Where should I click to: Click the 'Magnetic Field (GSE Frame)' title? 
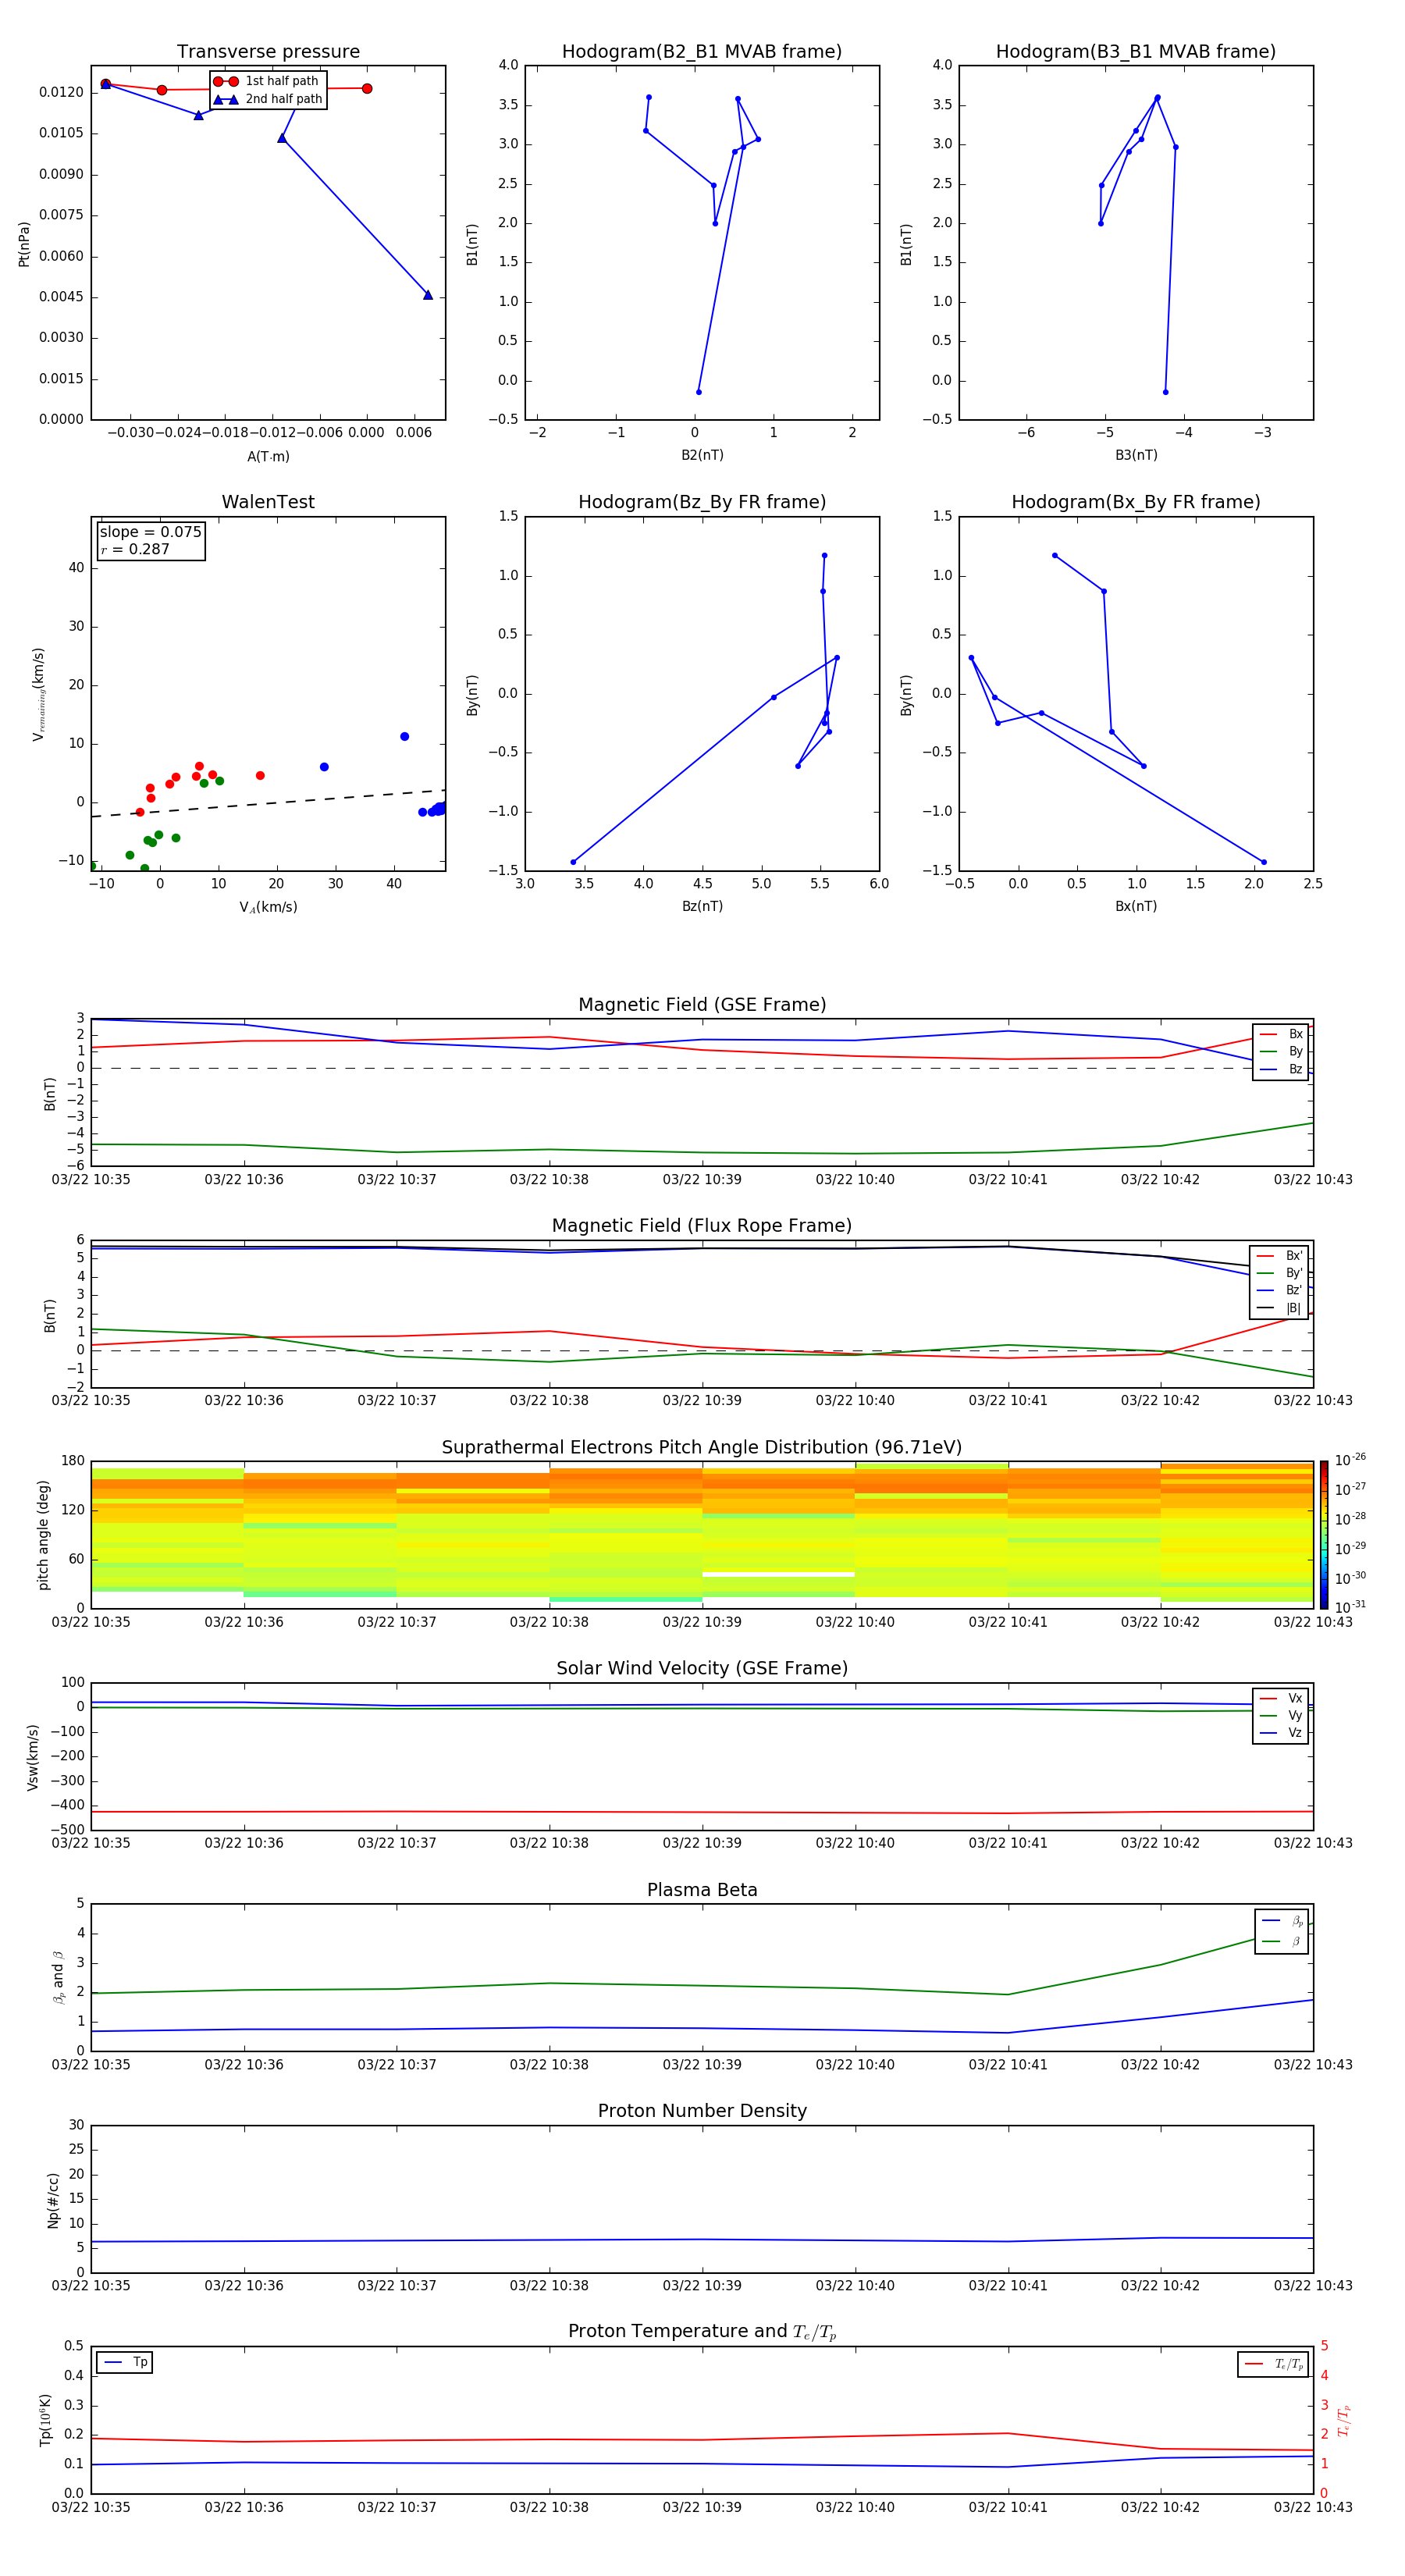coord(702,1005)
